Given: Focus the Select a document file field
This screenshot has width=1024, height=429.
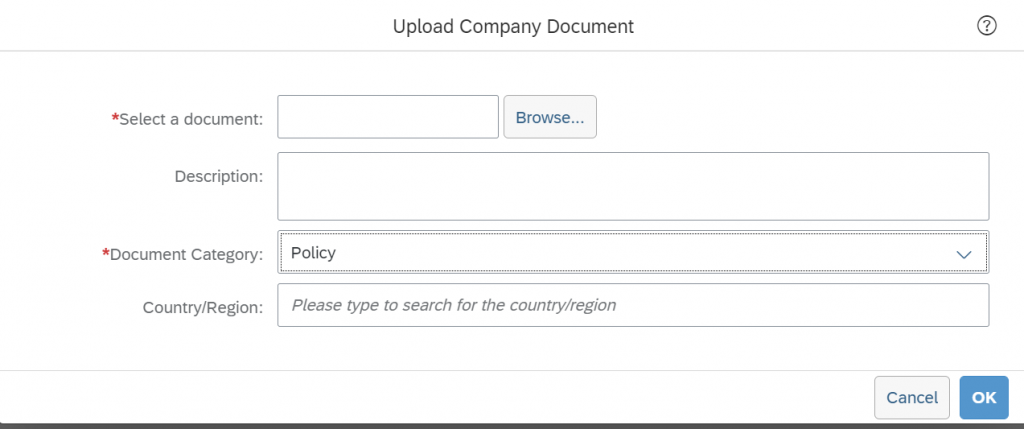Looking at the screenshot, I should click(388, 117).
